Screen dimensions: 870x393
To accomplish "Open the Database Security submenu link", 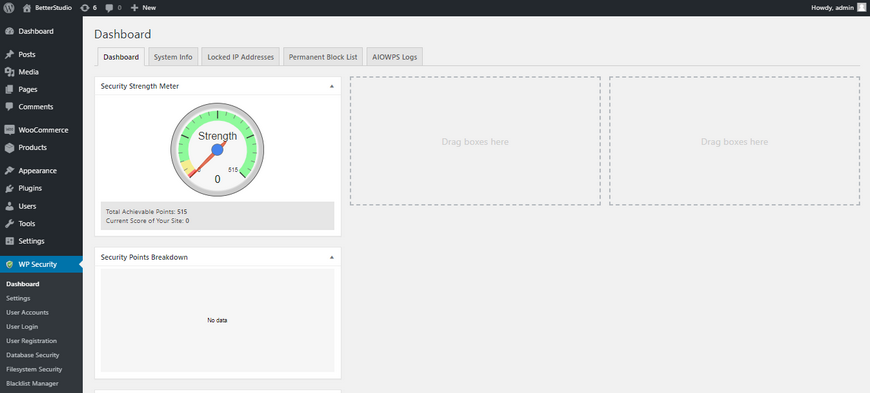I will tap(33, 355).
